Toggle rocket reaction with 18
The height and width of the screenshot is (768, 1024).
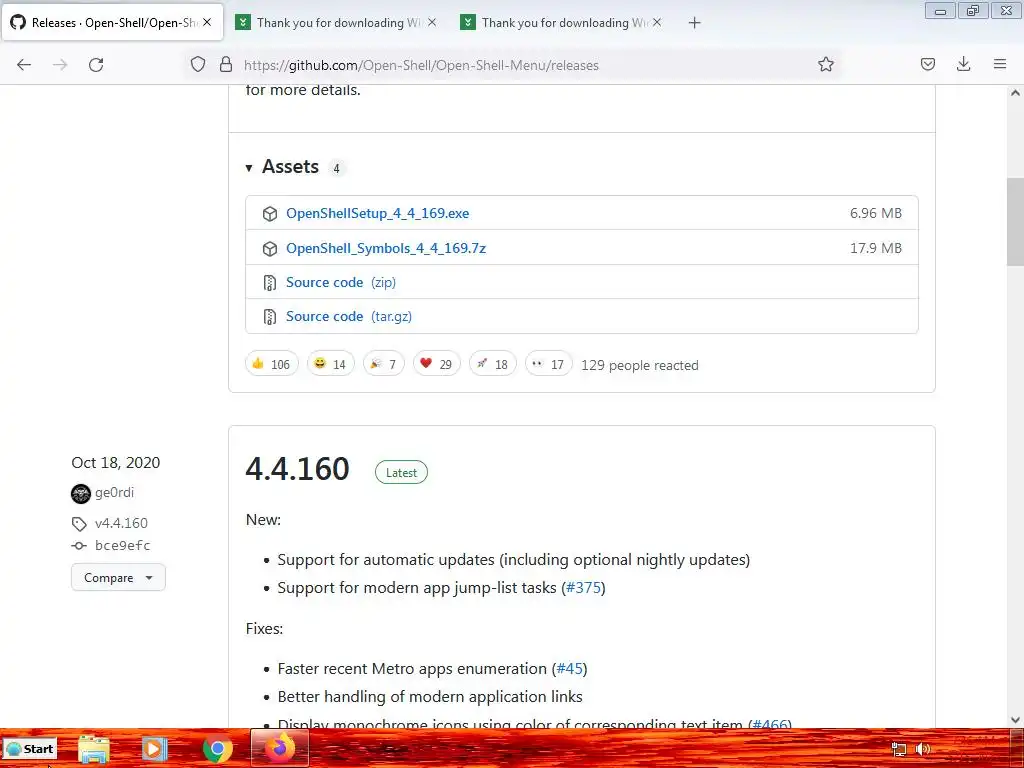tap(492, 364)
